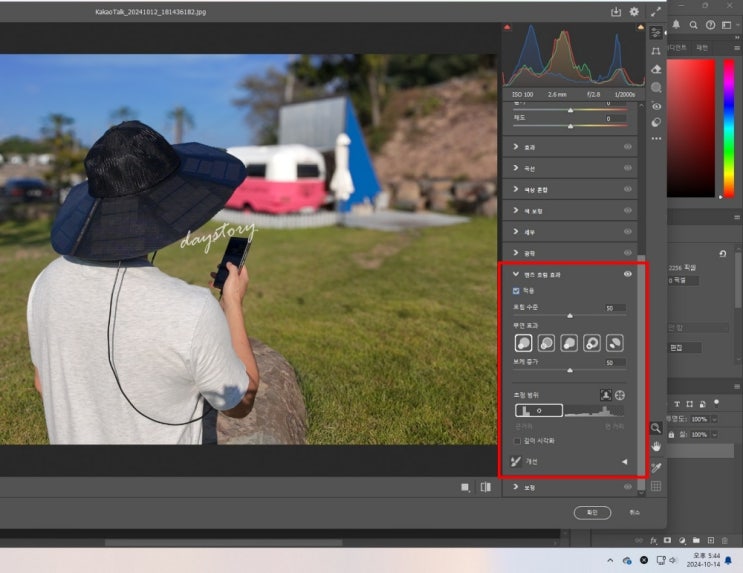743x573 pixels.
Task: Toggle Lens Blur panel eye visibility
Action: [628, 273]
